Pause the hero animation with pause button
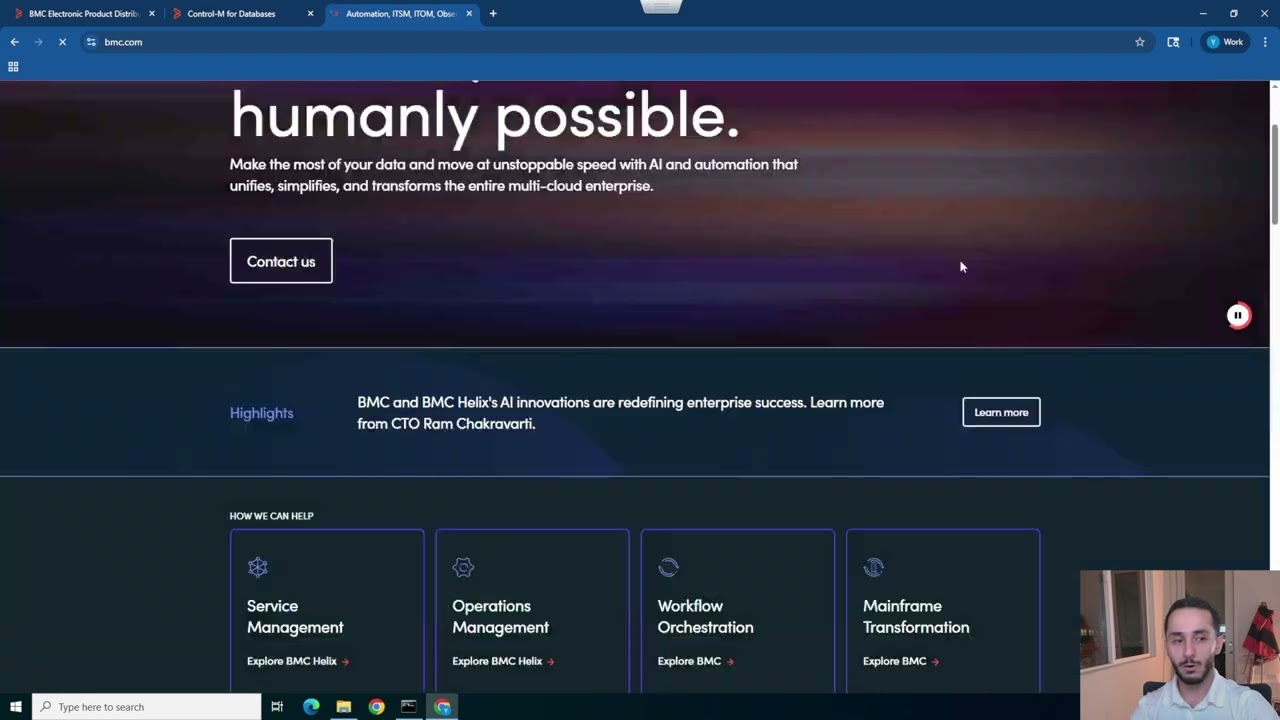This screenshot has width=1280, height=720. click(x=1238, y=316)
